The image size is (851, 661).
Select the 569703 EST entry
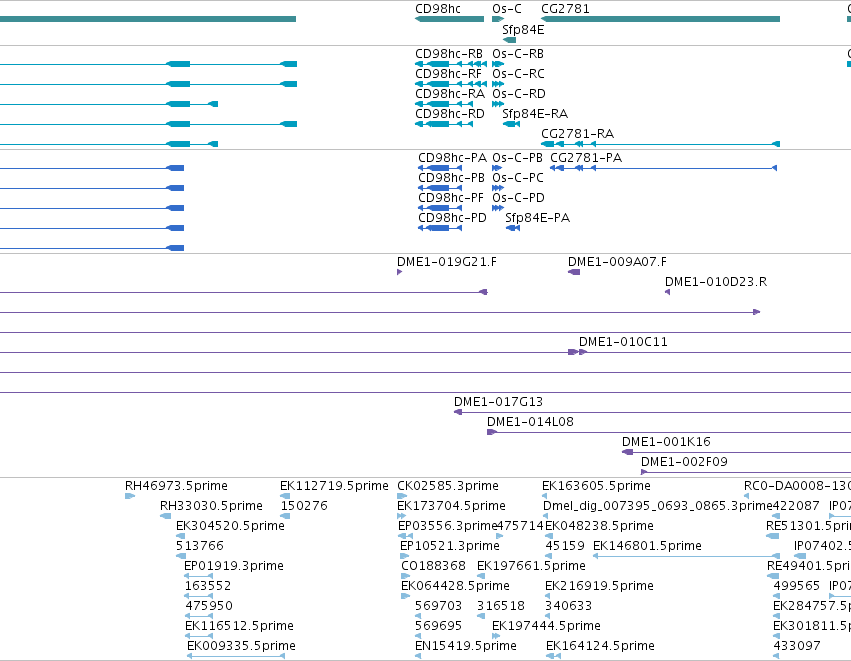(x=418, y=616)
